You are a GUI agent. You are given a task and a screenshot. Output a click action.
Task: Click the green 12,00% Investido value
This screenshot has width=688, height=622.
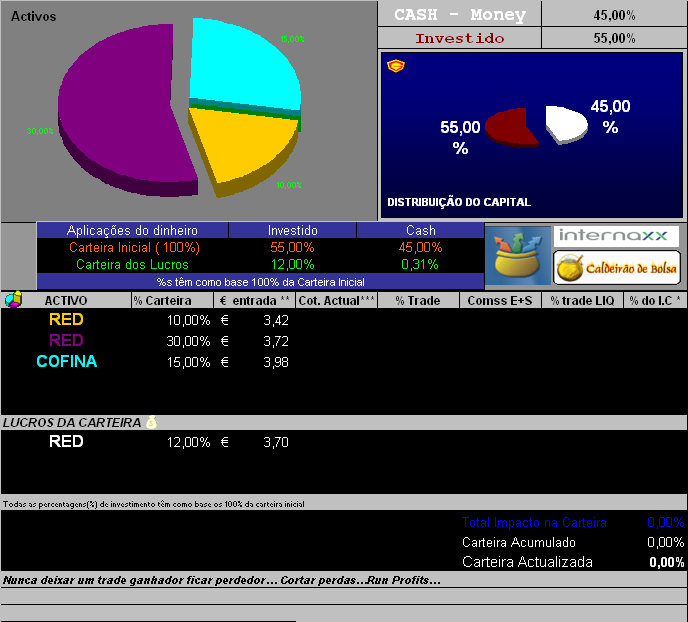click(292, 265)
